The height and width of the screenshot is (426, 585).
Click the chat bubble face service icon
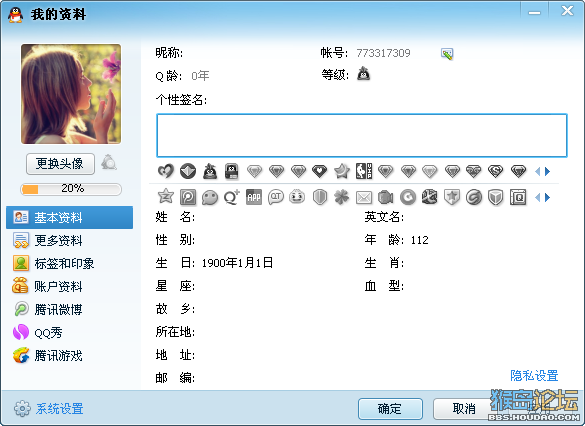pos(210,197)
